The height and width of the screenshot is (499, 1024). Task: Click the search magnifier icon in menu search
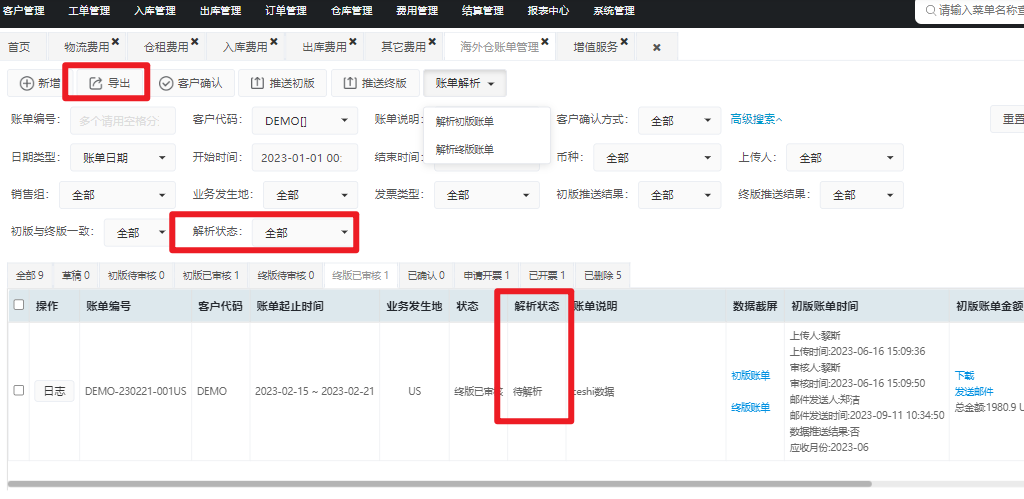(x=929, y=10)
